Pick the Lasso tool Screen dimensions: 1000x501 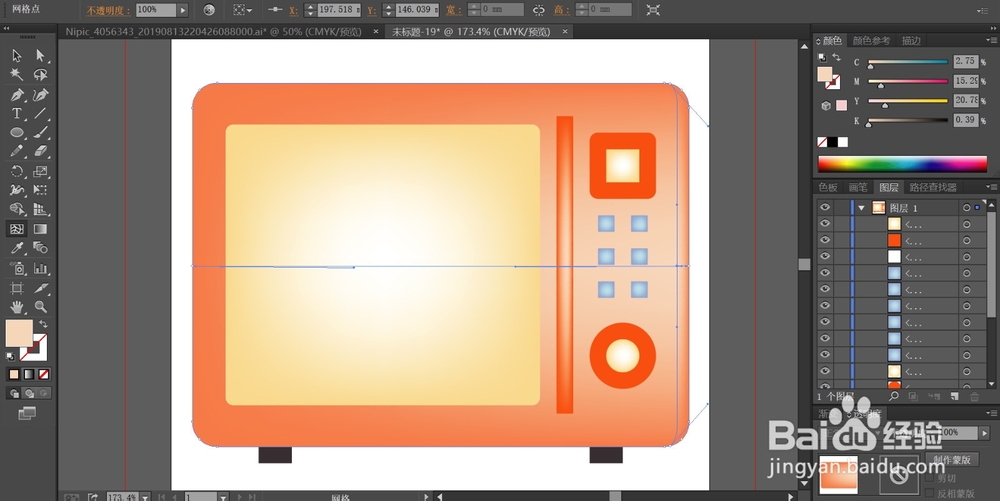coord(41,75)
